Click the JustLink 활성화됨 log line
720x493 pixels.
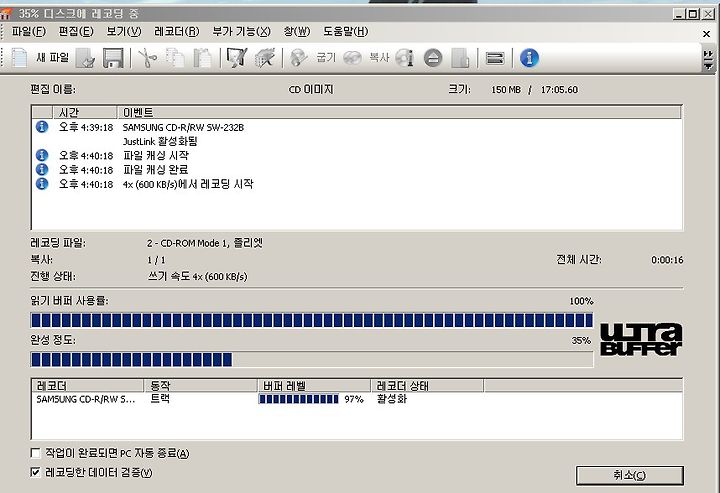tap(160, 141)
